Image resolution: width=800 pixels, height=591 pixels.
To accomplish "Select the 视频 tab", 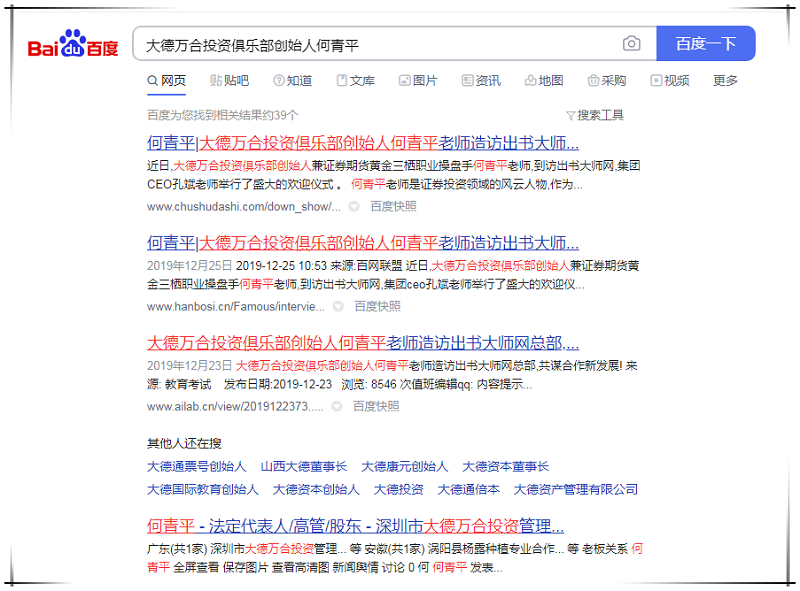I will [669, 81].
